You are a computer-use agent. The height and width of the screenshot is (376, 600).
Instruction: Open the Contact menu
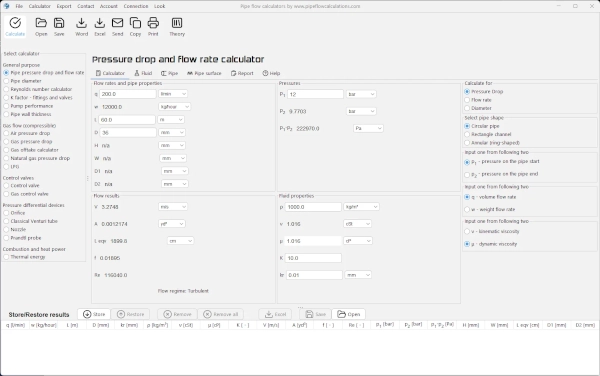85,6
